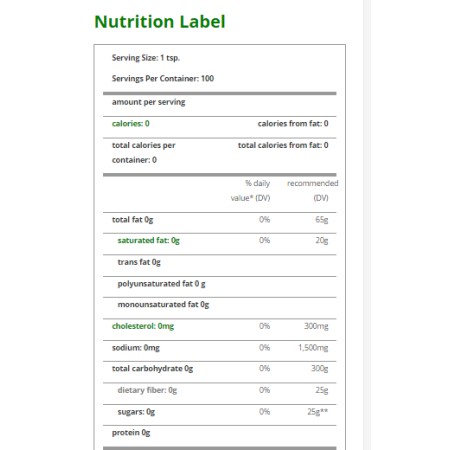450x450 pixels.
Task: Click the monounsaturated fat 0g row
Action: (x=220, y=308)
